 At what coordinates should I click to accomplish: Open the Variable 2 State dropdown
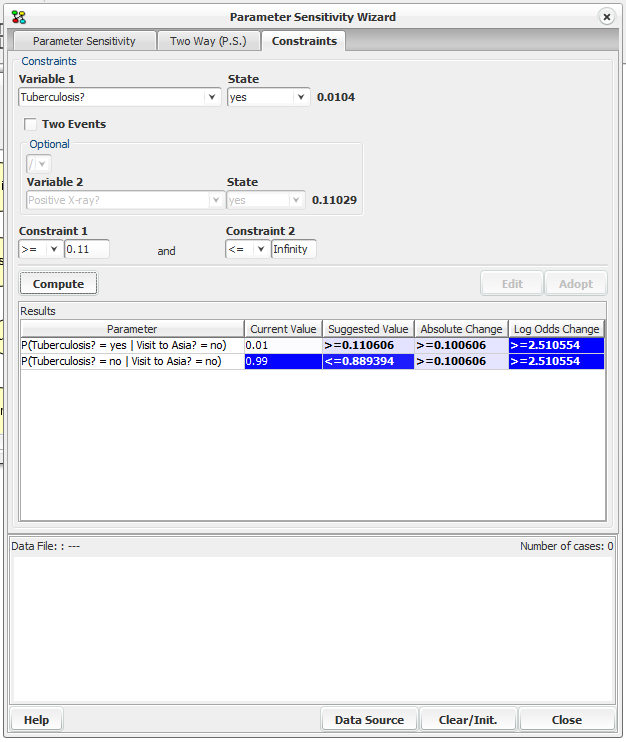[265, 200]
